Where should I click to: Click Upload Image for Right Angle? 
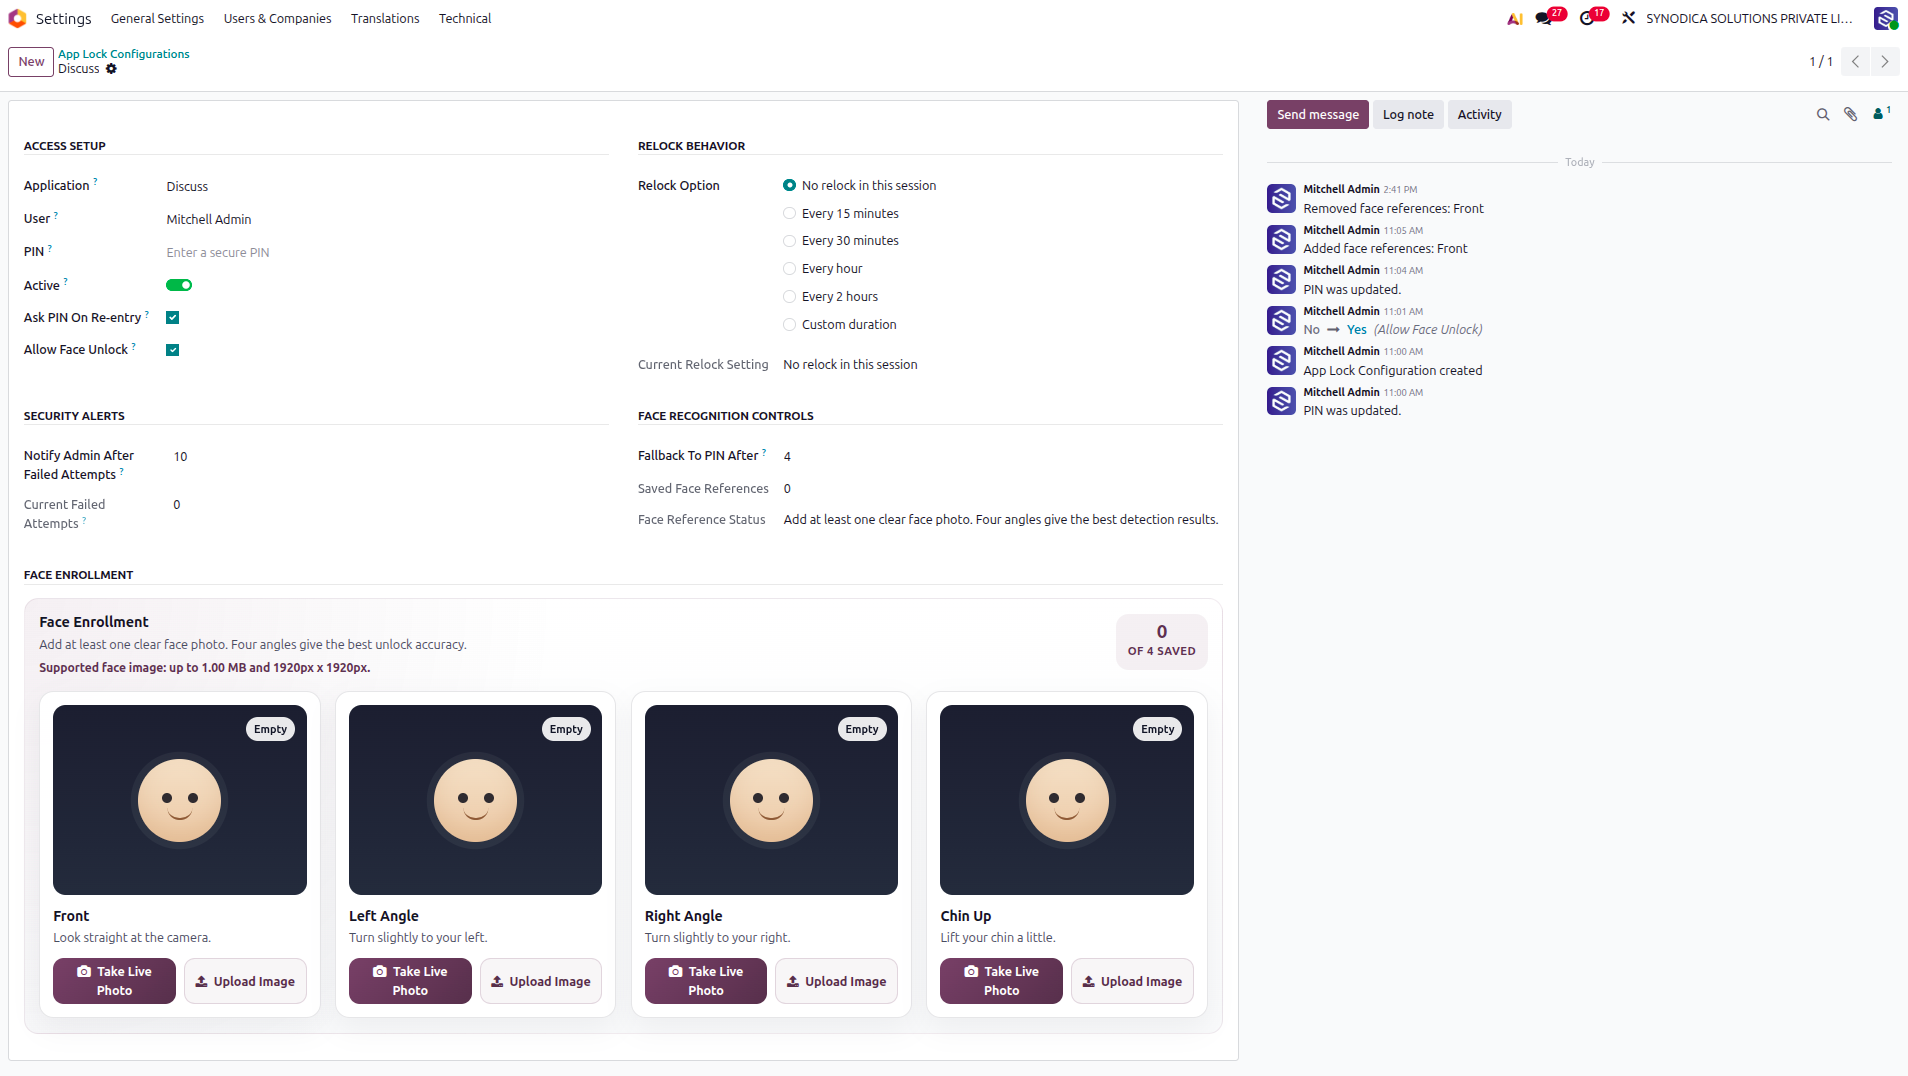(x=836, y=981)
